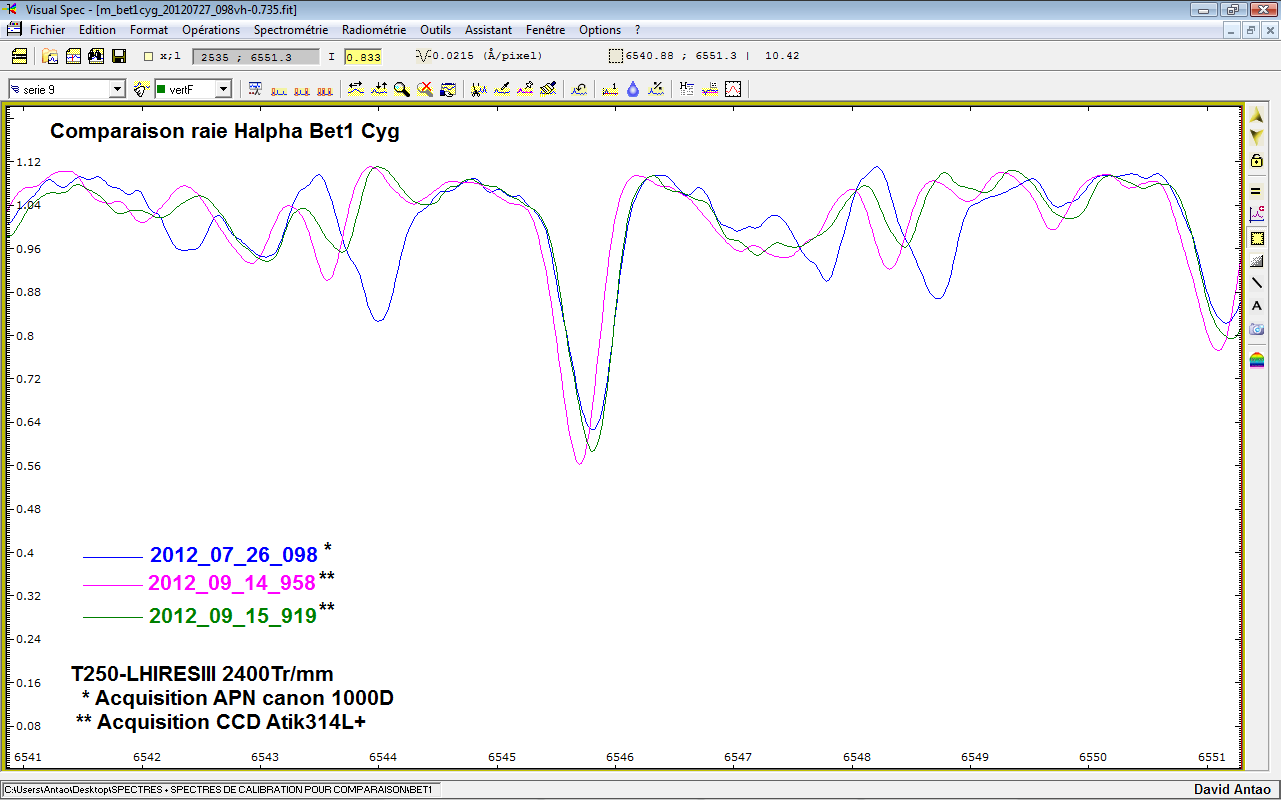Image resolution: width=1284 pixels, height=804 pixels.
Task: Toggle the padlock axis lock
Action: tap(1257, 161)
